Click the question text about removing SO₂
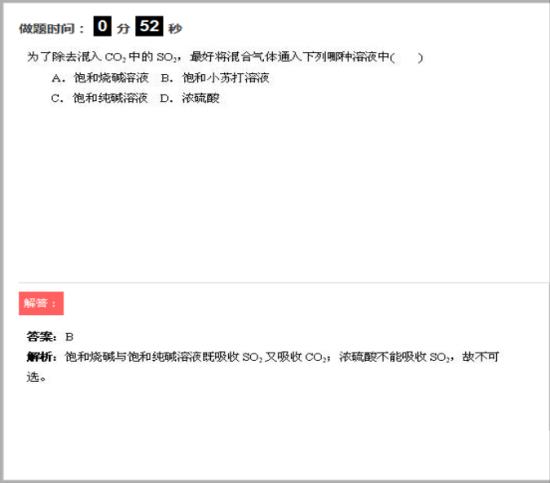The height and width of the screenshot is (483, 550). click(x=225, y=57)
